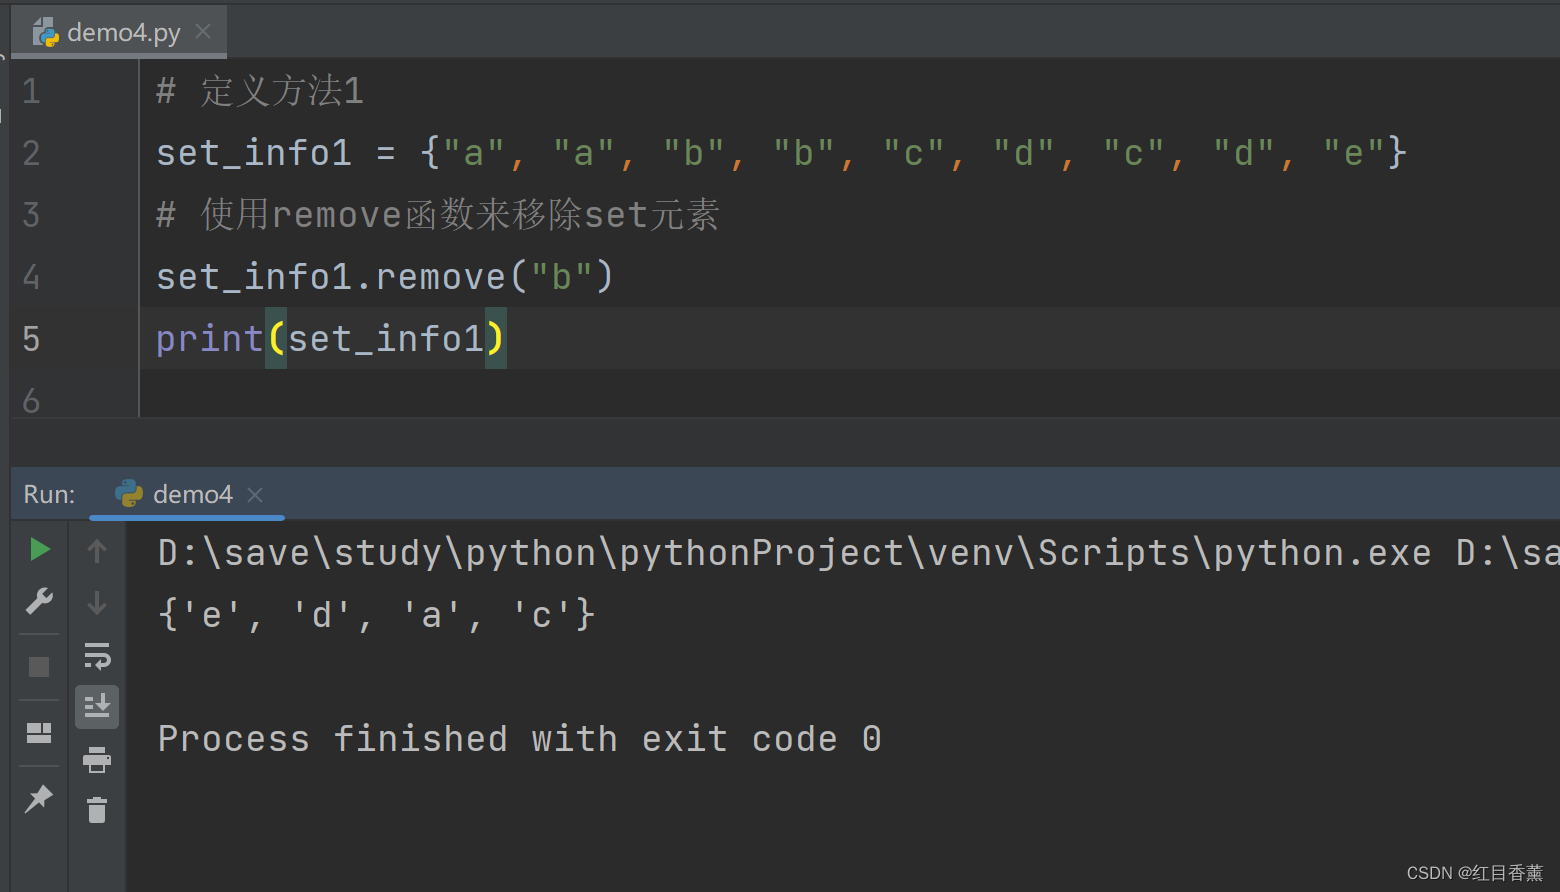
Task: Switch to the demo4.py editor tab
Action: 119,32
